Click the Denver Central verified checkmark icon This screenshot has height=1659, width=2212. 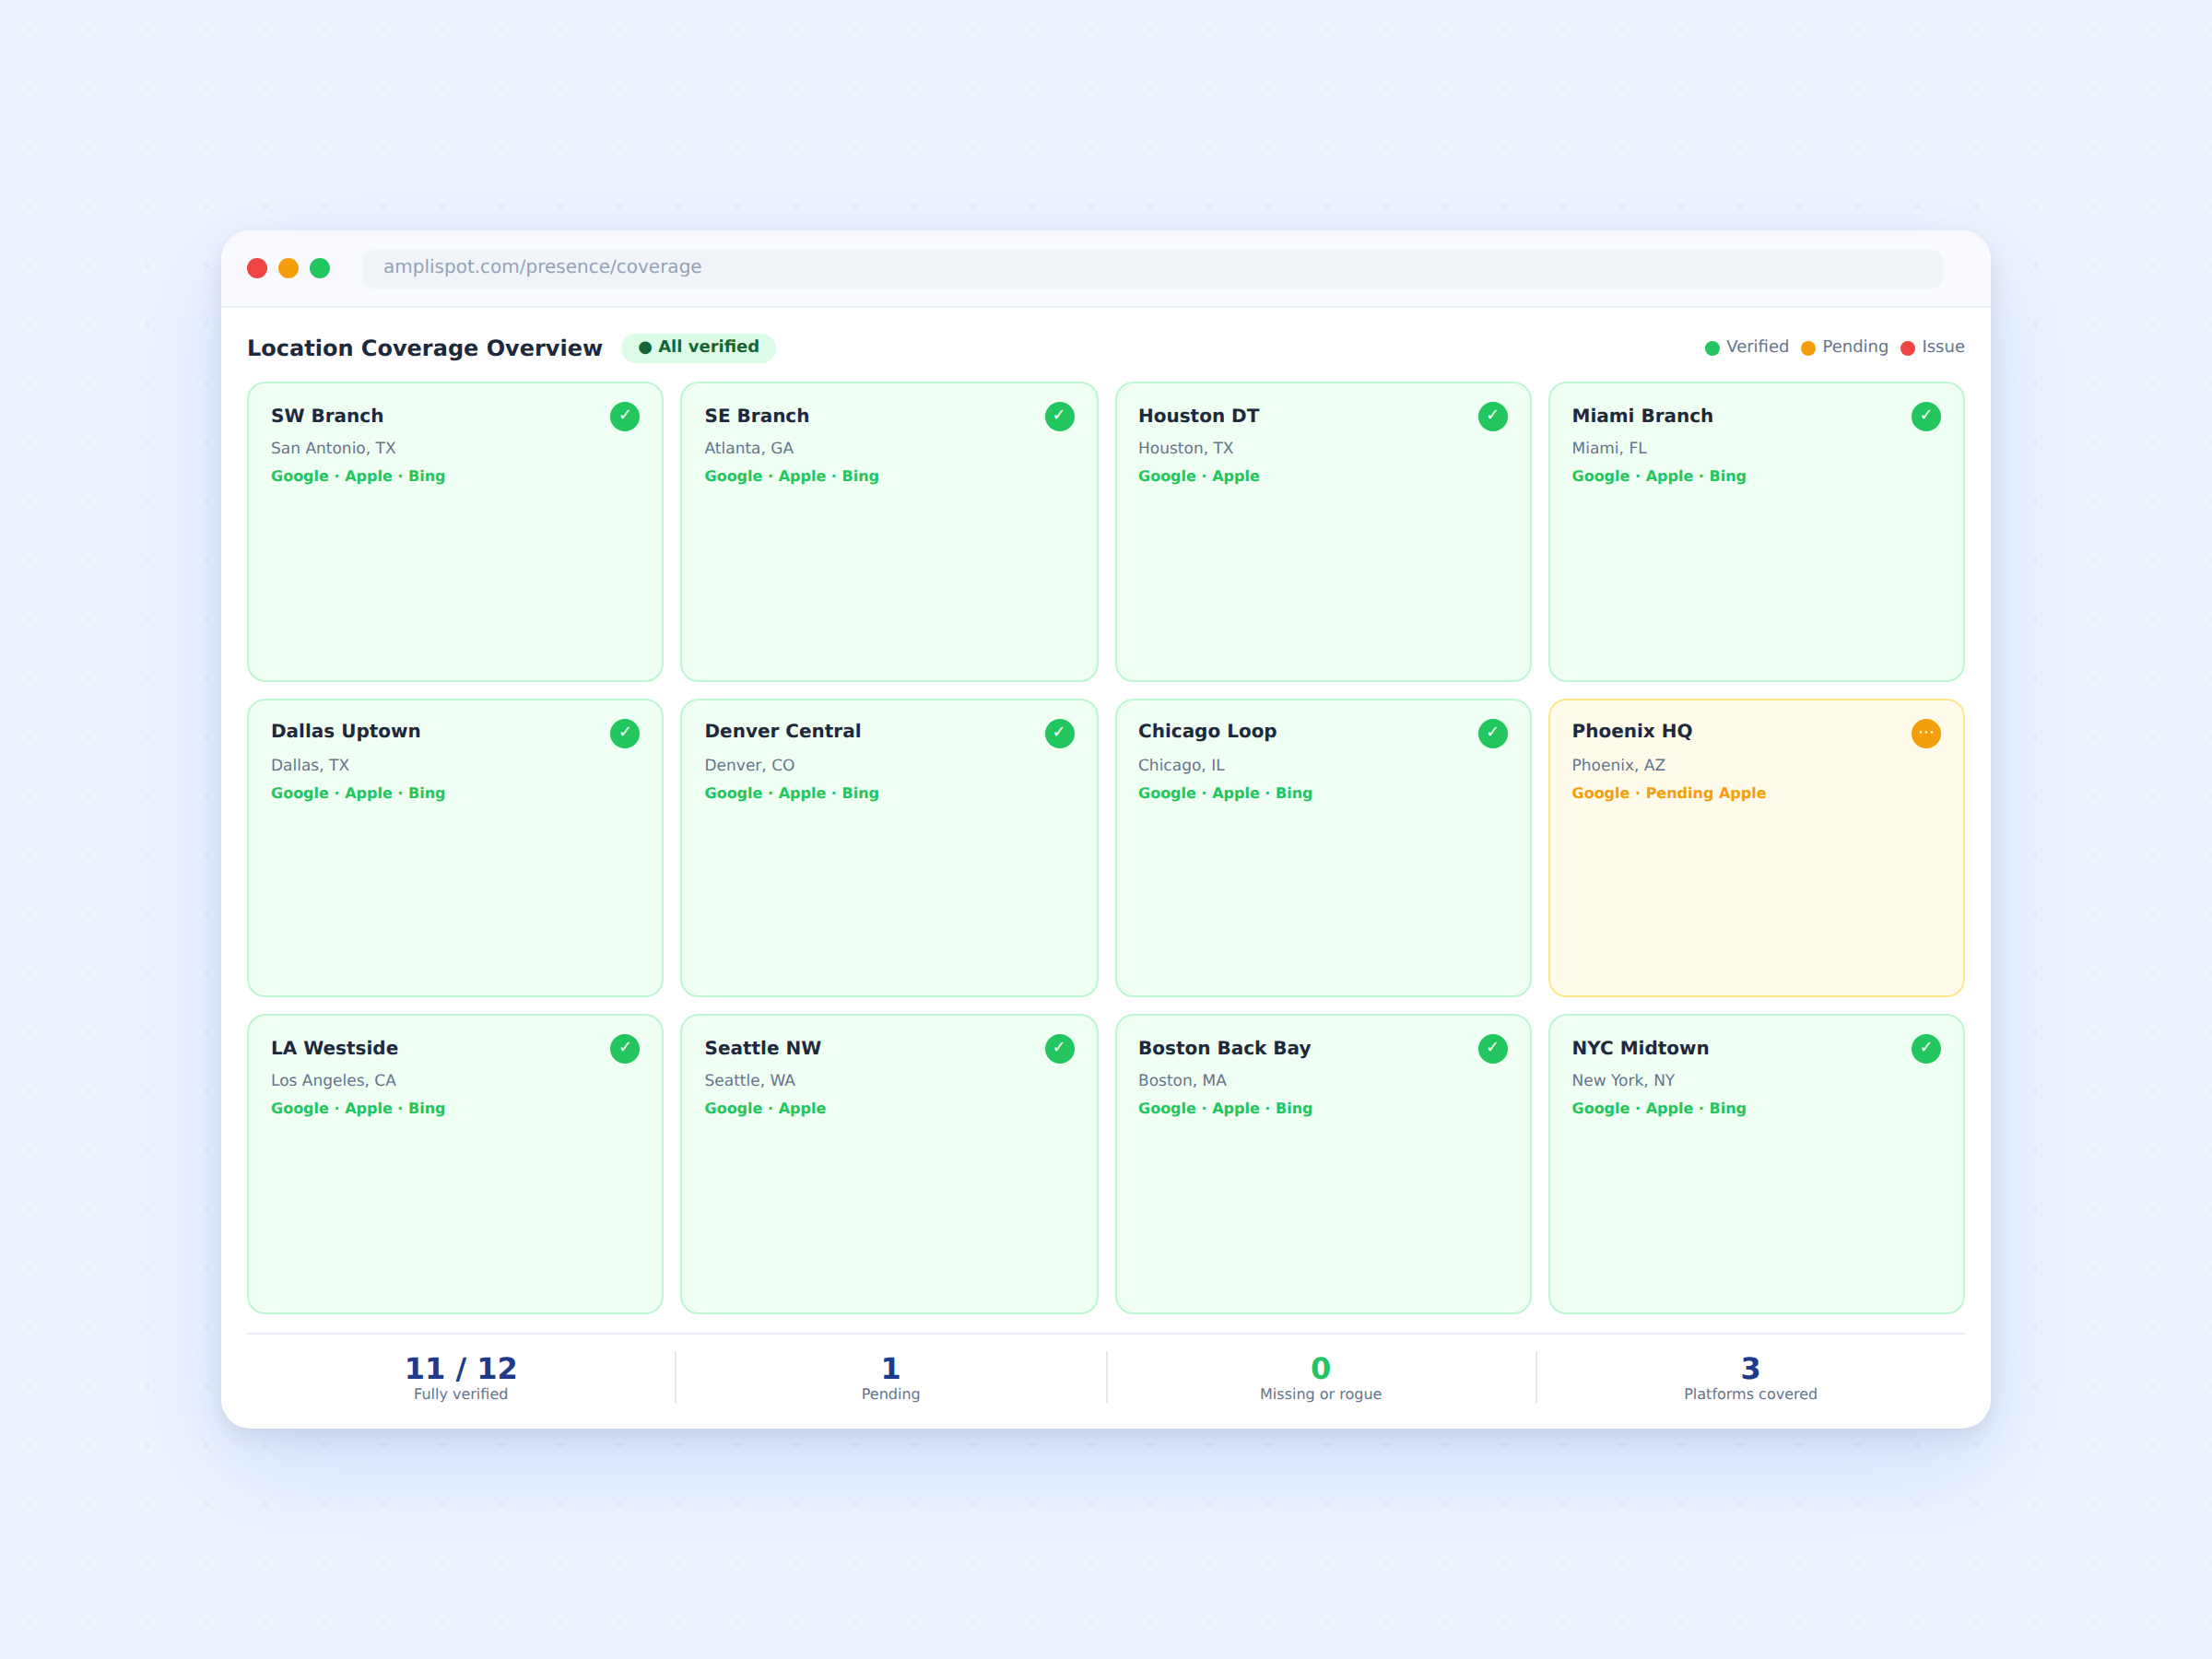pos(1059,733)
